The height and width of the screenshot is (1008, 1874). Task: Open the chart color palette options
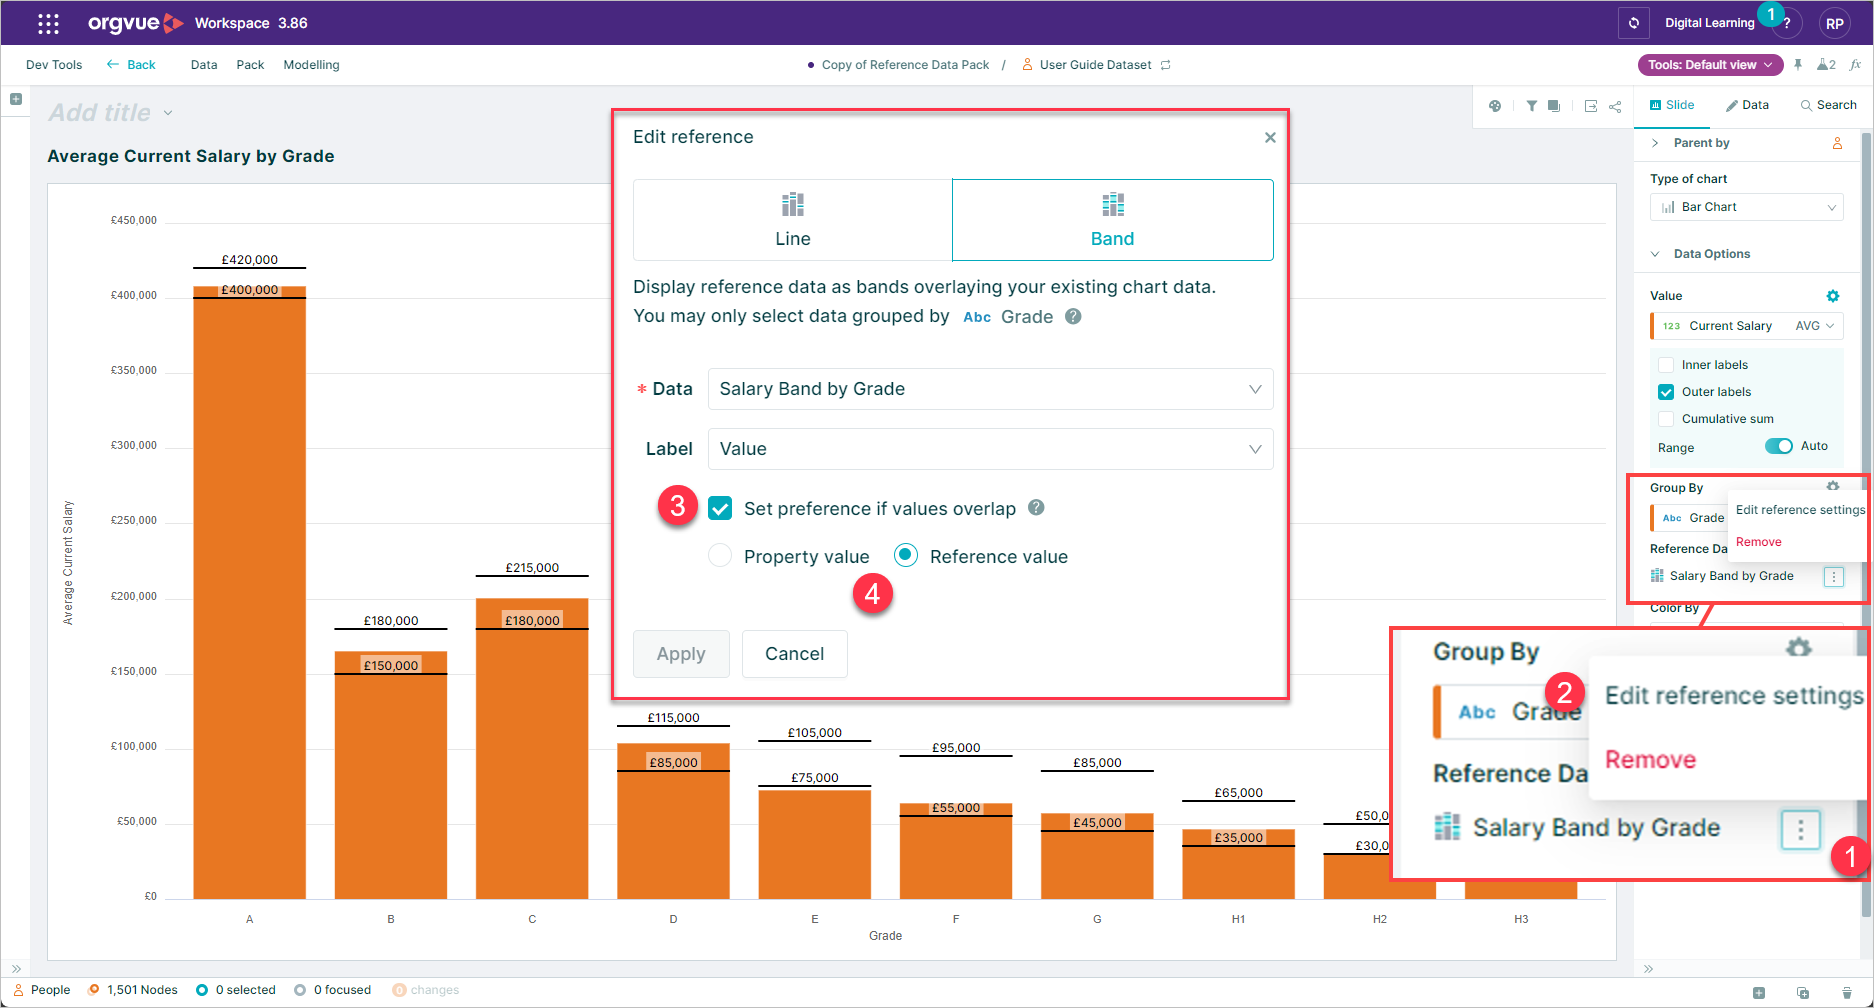[1494, 105]
